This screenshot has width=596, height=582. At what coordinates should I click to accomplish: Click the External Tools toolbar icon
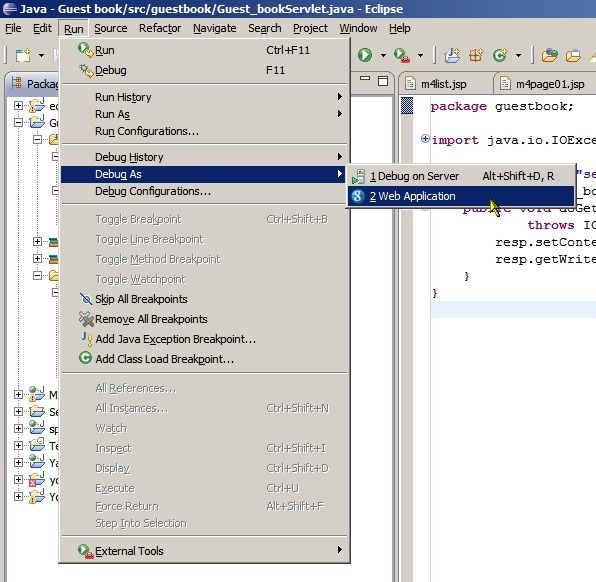pyautogui.click(x=402, y=55)
